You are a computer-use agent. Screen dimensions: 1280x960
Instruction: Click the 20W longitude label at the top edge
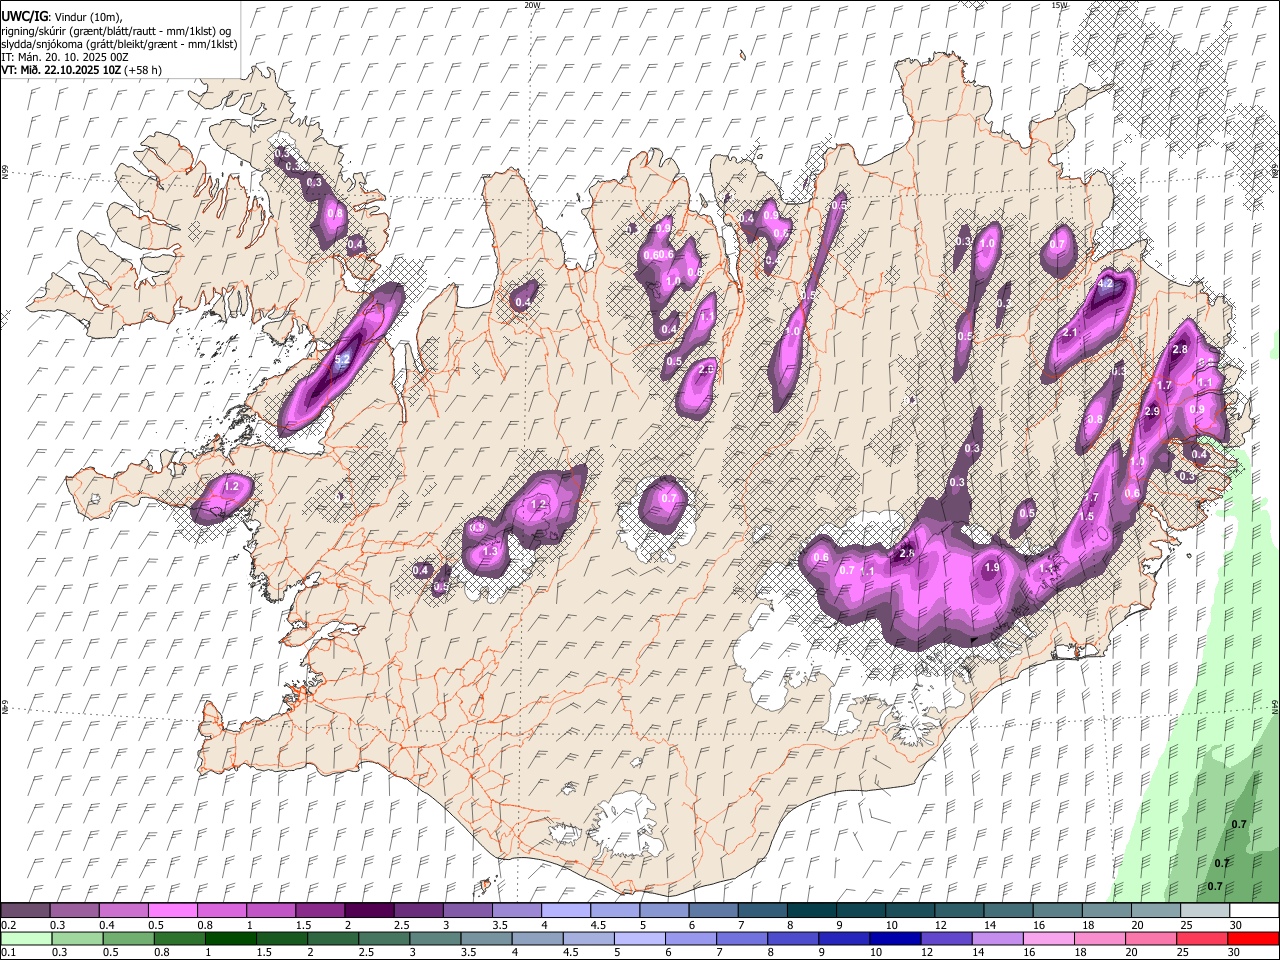click(x=532, y=5)
